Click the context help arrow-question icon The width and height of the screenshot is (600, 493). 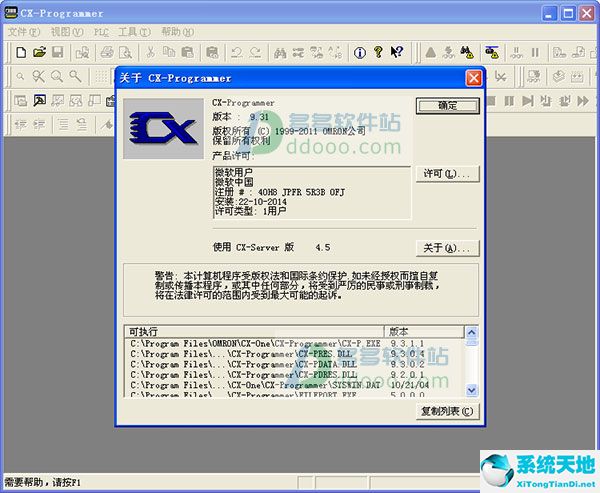pyautogui.click(x=397, y=52)
